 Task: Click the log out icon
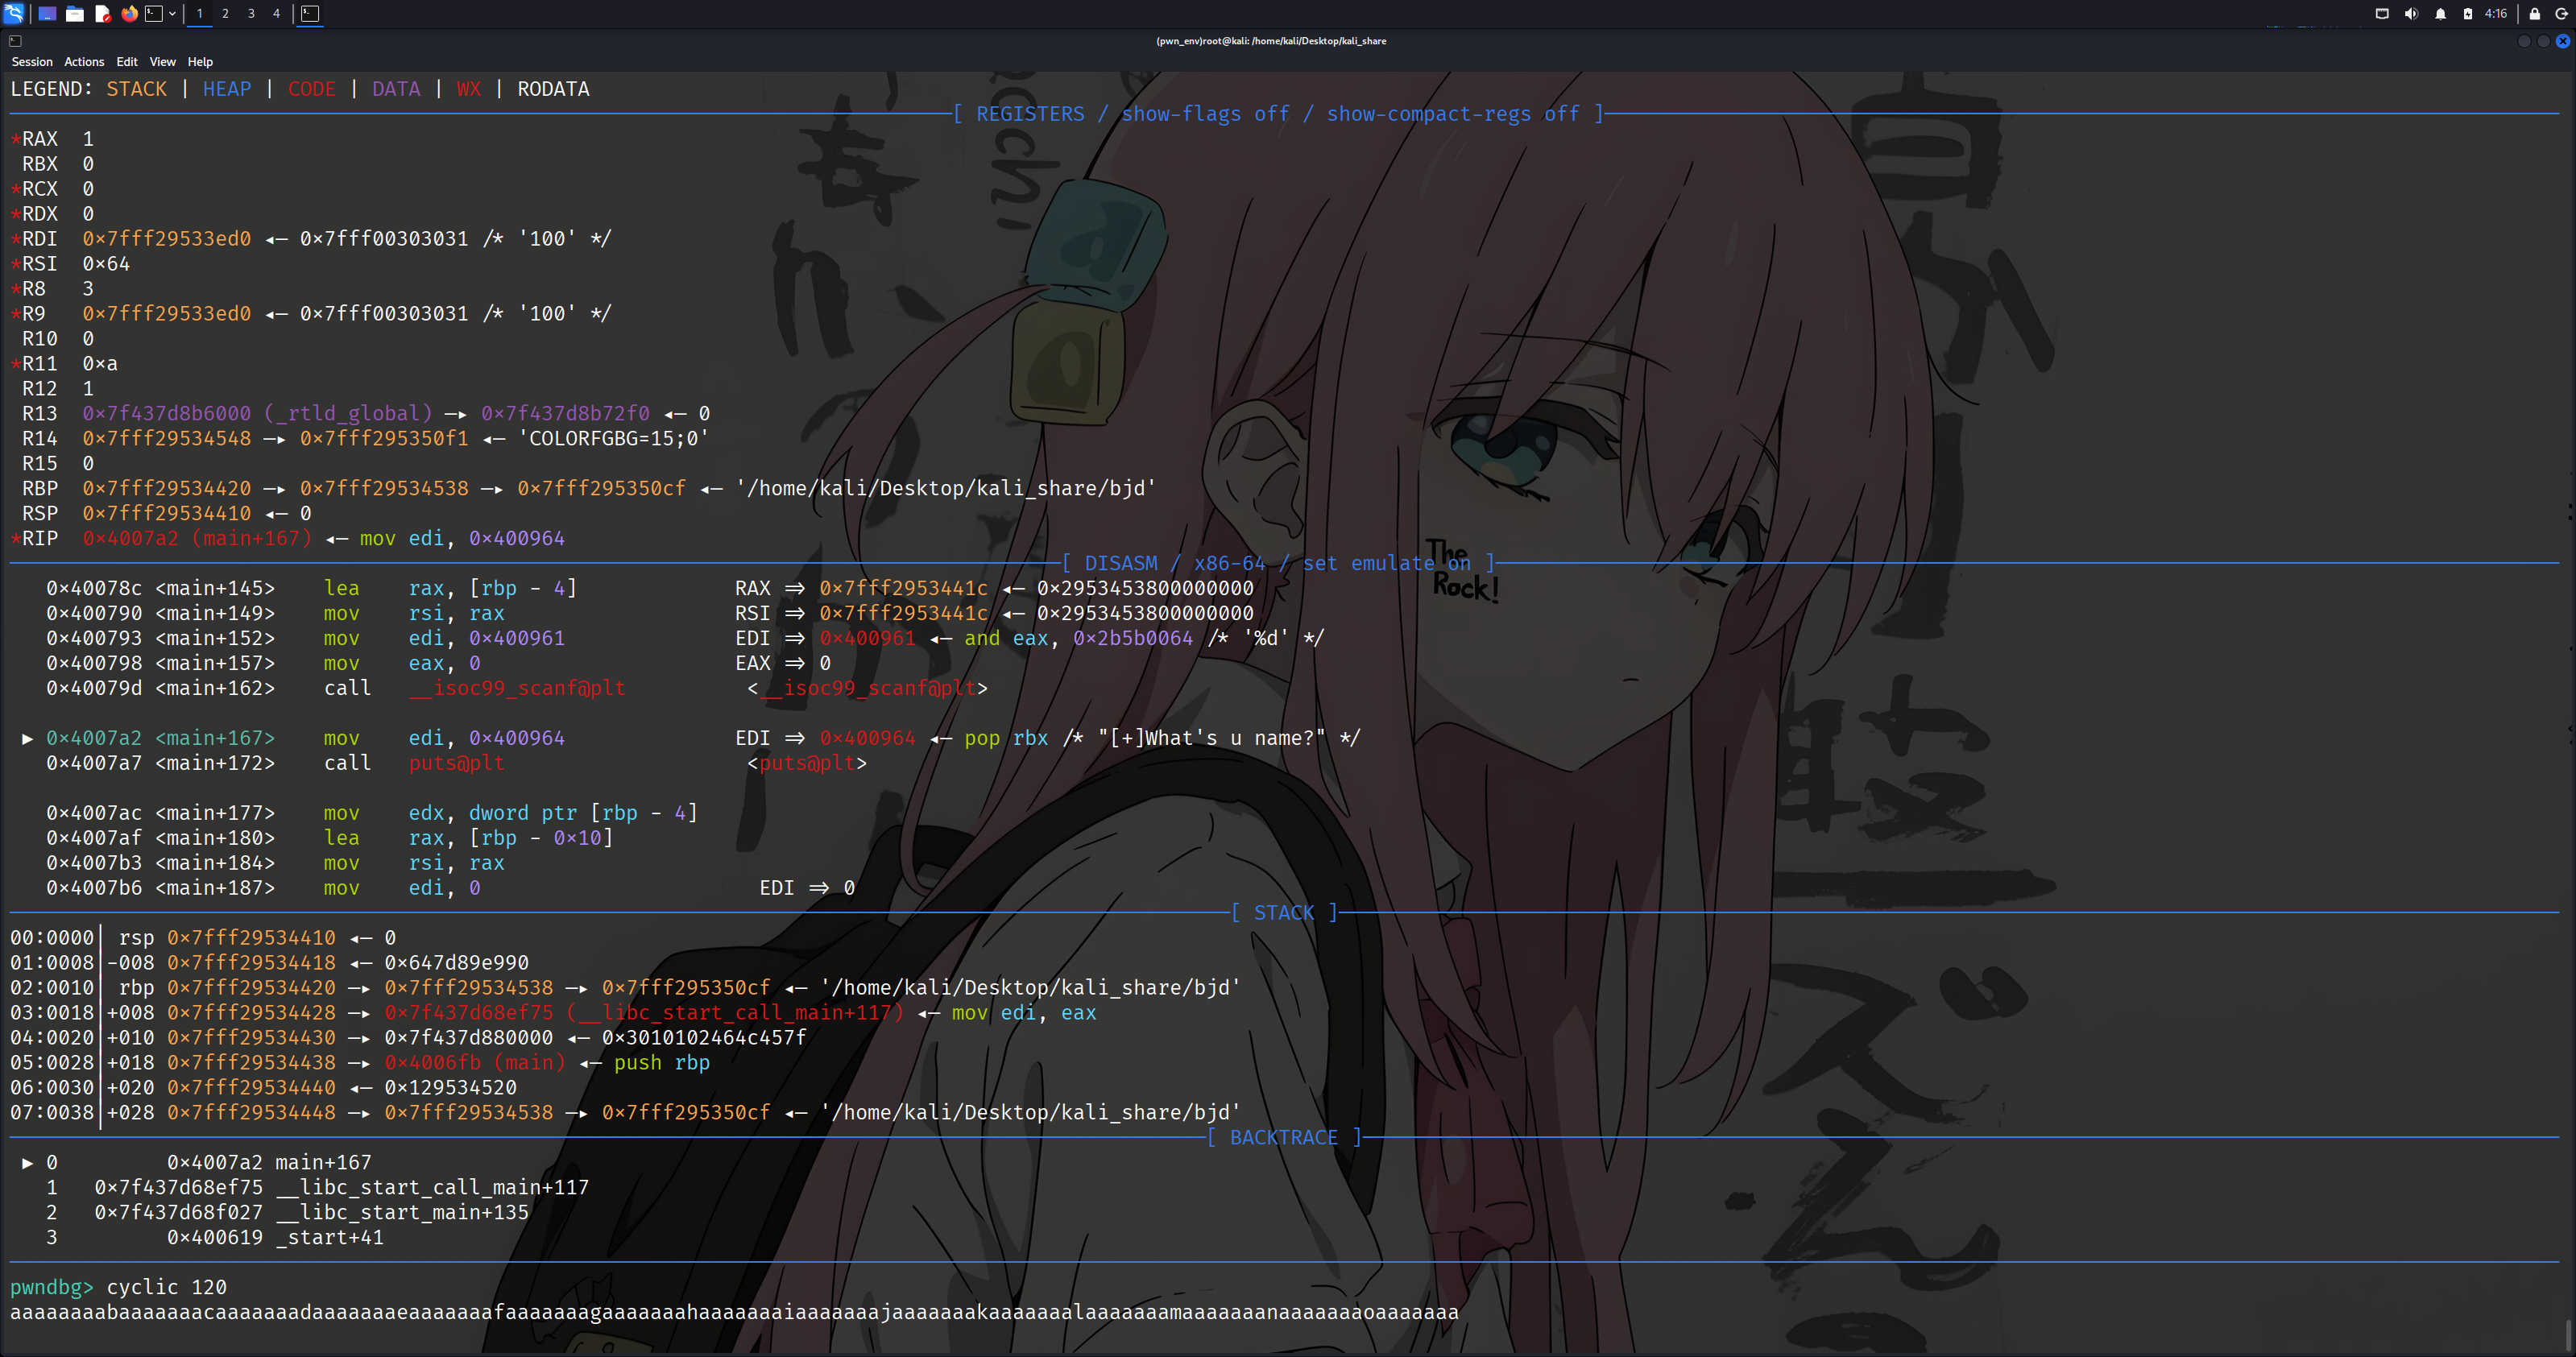pyautogui.click(x=2562, y=13)
